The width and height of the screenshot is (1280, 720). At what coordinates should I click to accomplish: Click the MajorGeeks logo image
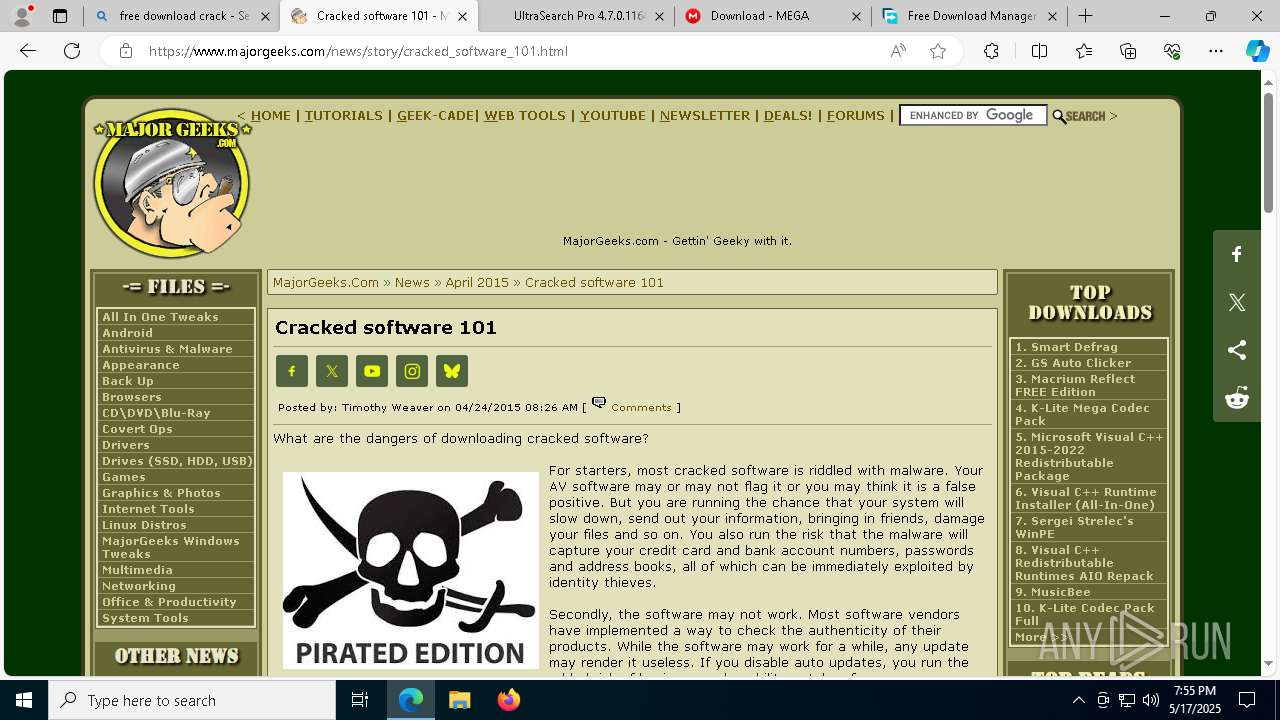pos(171,183)
